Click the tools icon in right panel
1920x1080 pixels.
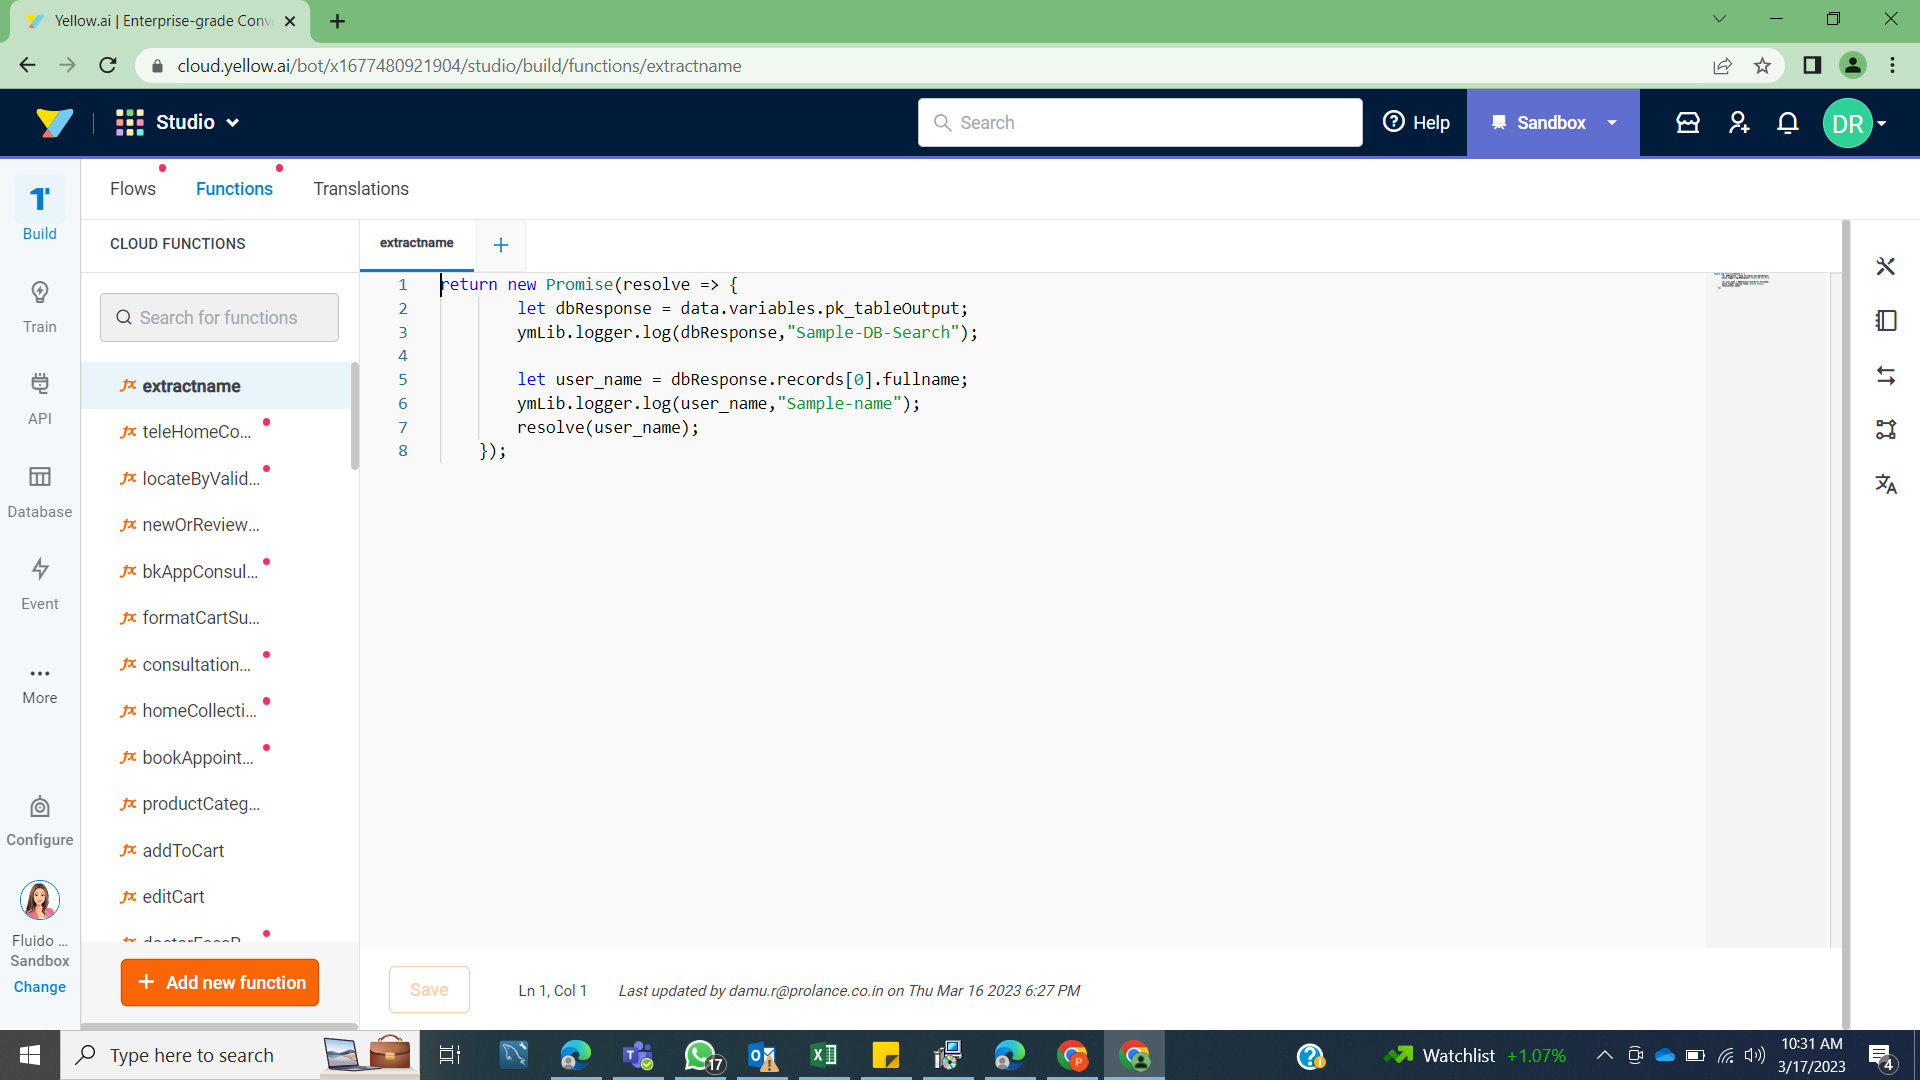pyautogui.click(x=1886, y=266)
